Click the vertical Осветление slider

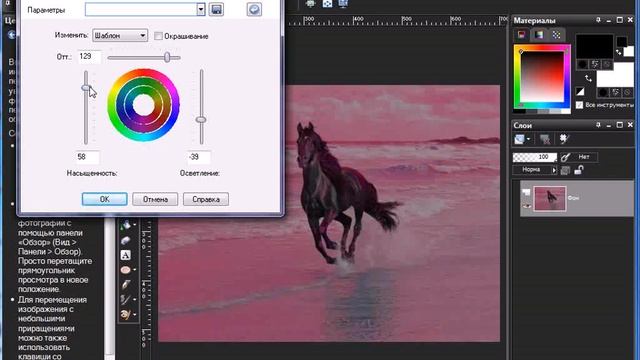201,107
